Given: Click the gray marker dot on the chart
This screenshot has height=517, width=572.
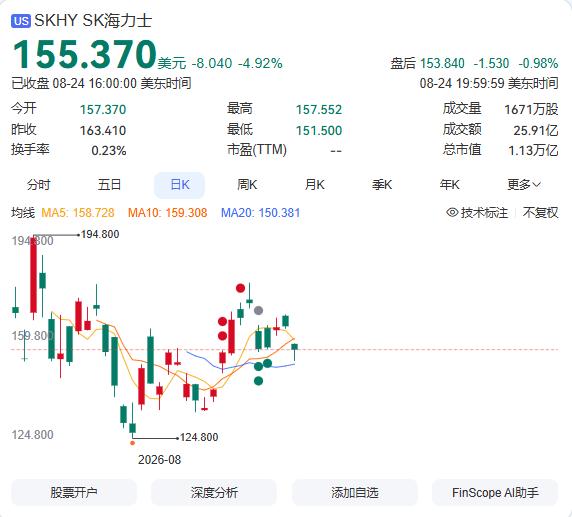Looking at the screenshot, I should click(258, 310).
